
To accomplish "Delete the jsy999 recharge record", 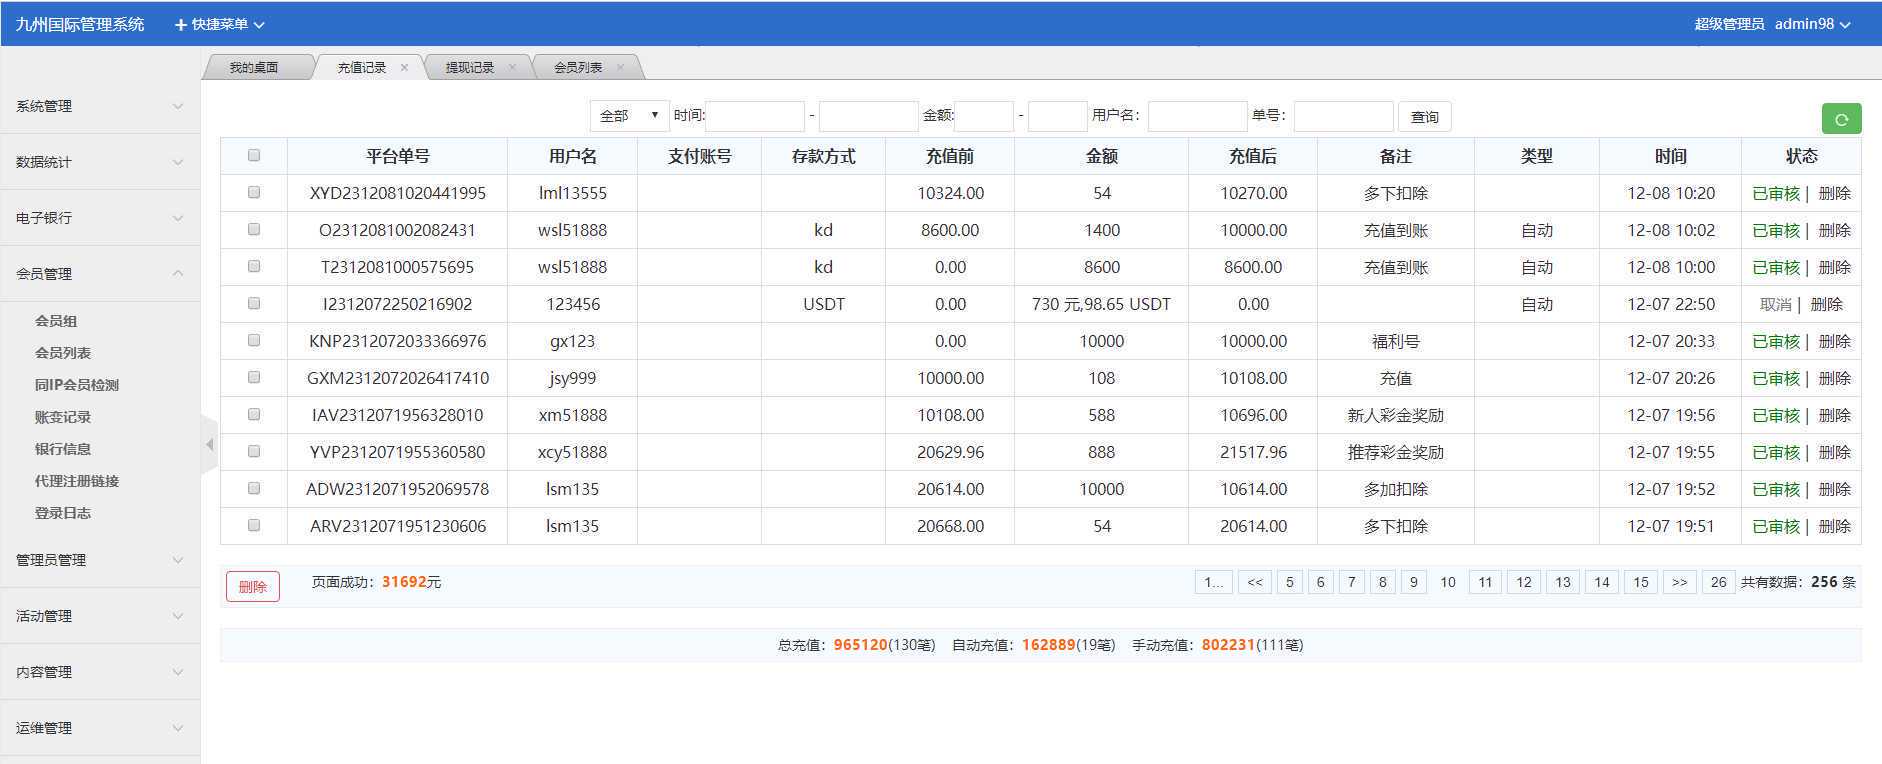I will pos(1834,378).
